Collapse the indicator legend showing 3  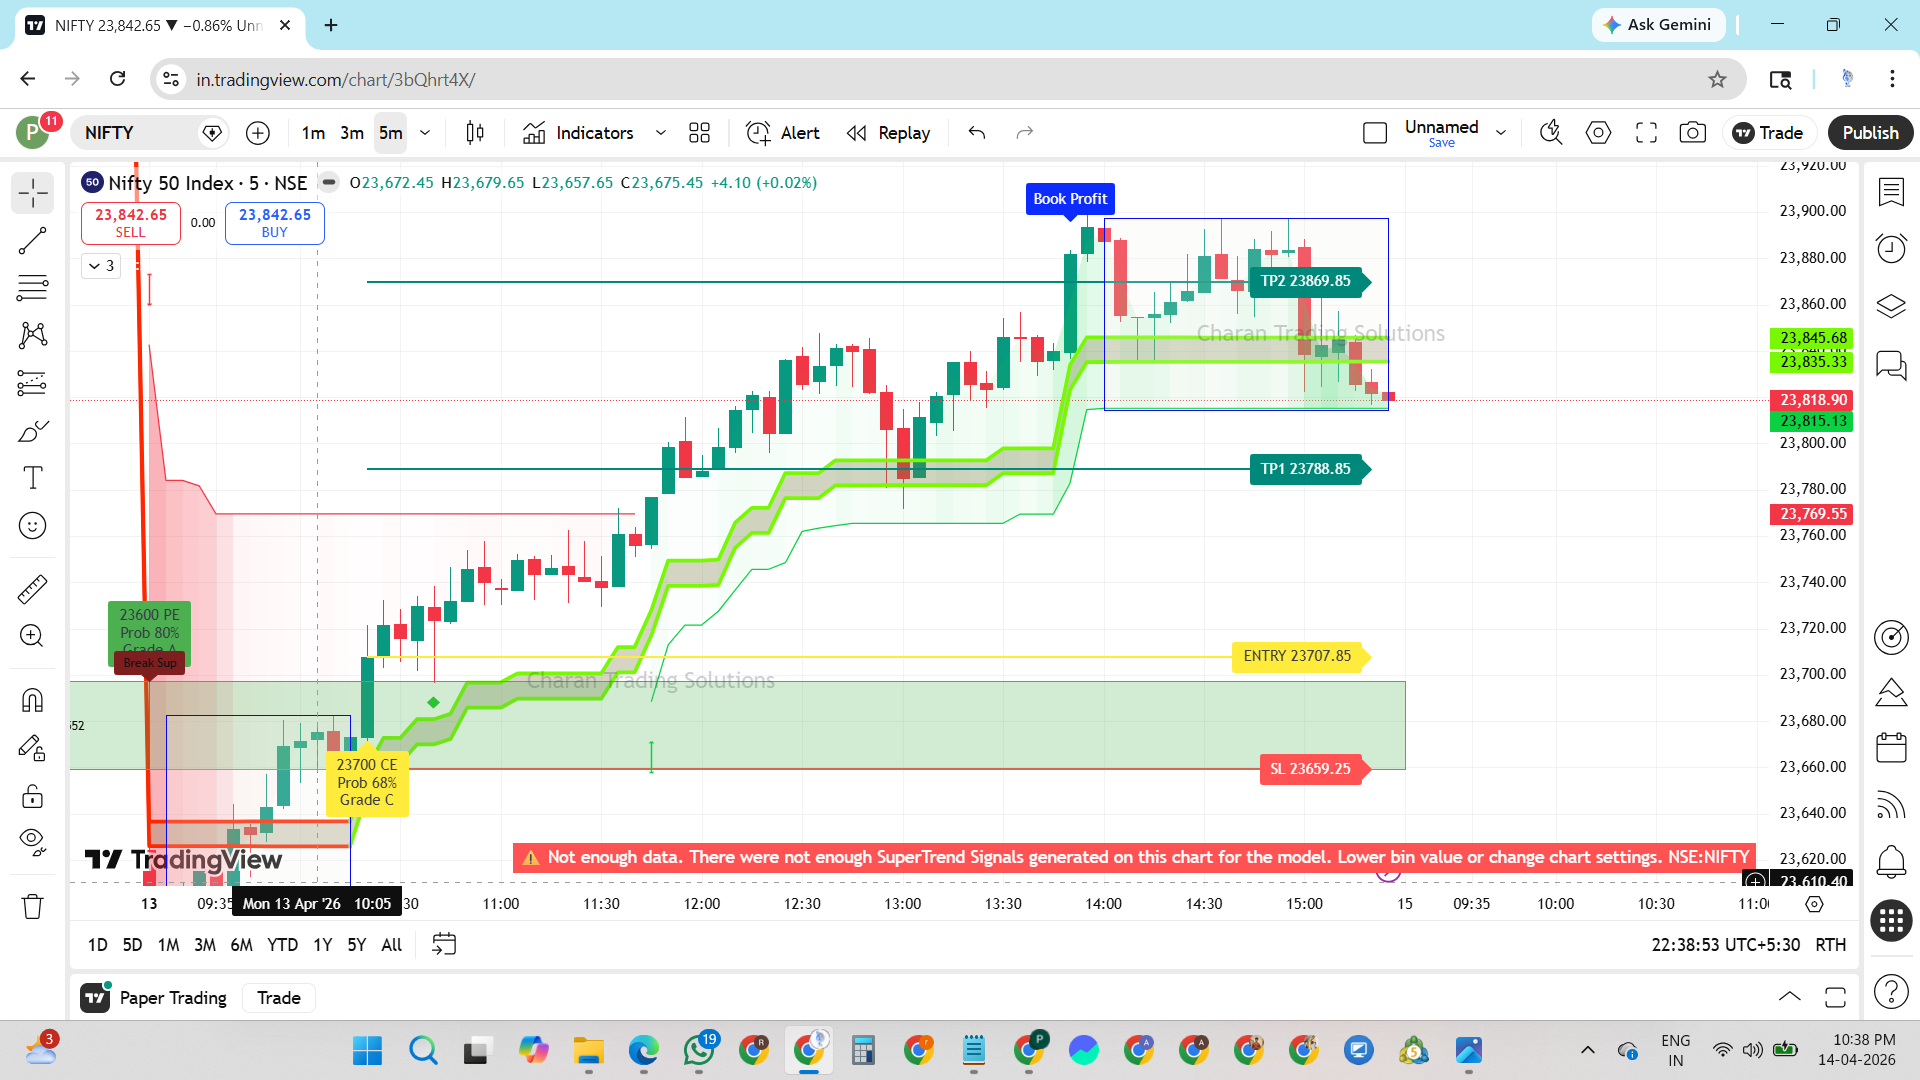pyautogui.click(x=101, y=266)
